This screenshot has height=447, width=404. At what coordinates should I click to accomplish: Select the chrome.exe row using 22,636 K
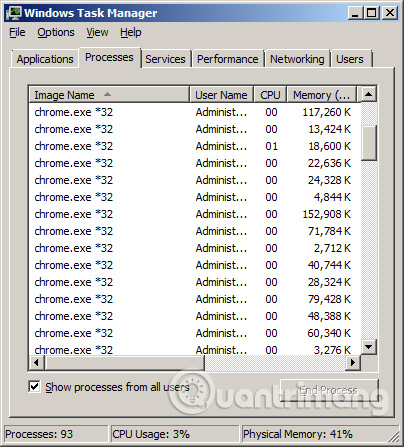pos(195,163)
